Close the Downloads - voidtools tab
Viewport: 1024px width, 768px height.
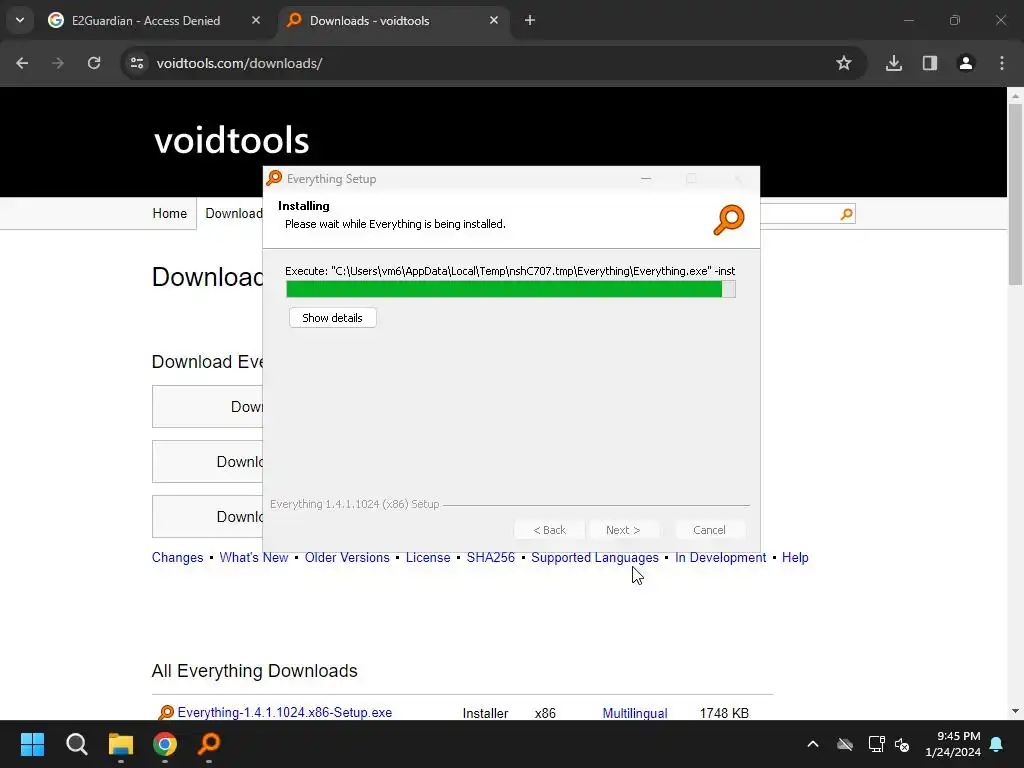(x=494, y=20)
